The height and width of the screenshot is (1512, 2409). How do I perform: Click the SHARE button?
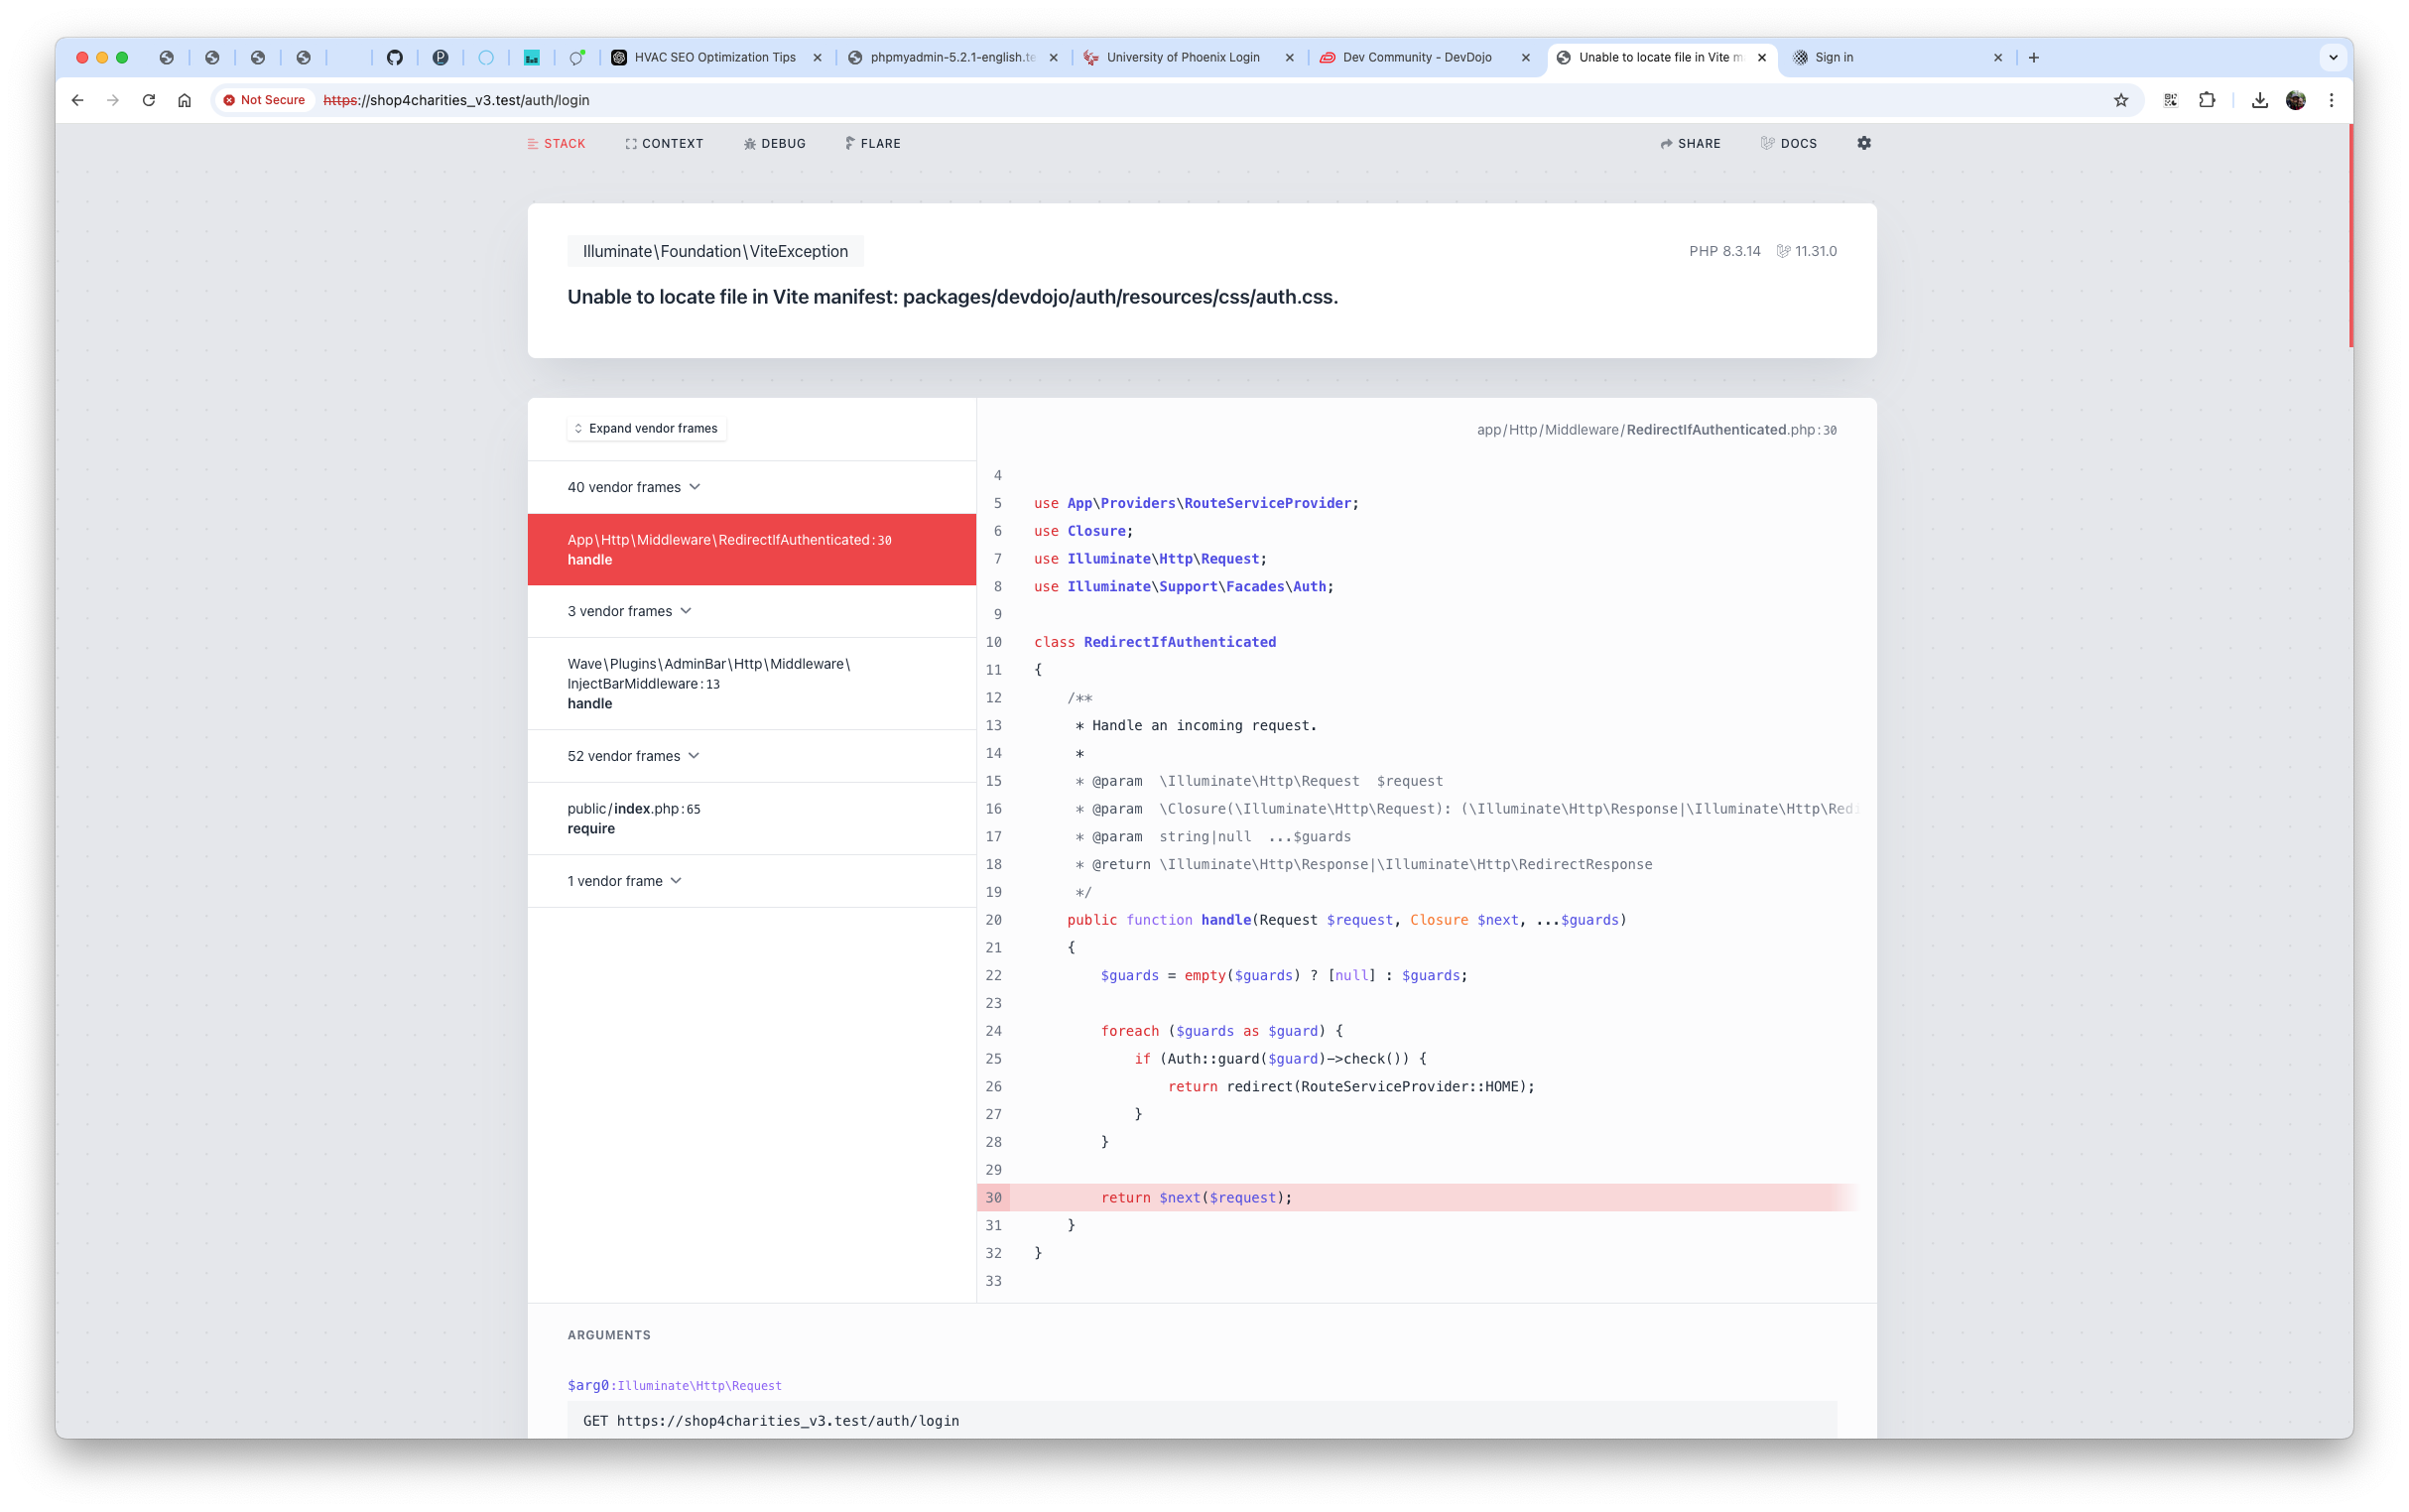click(1690, 144)
